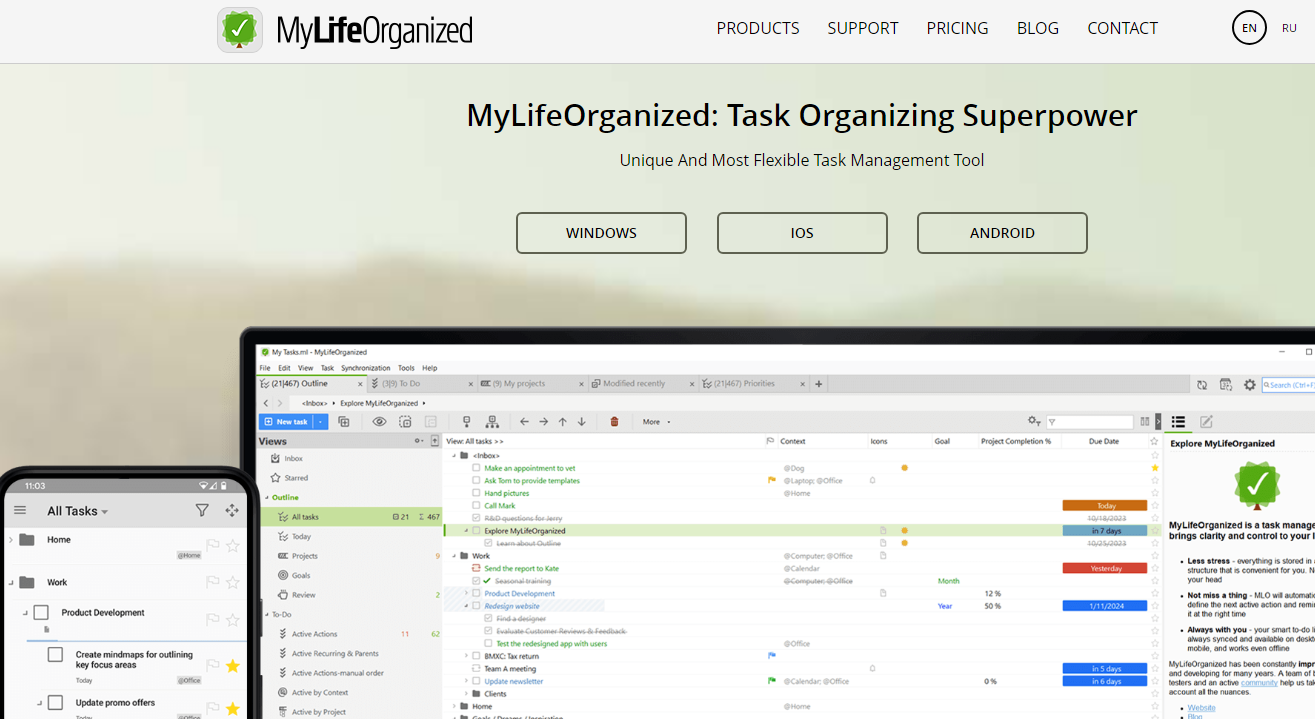Tap the phone move arrows icon
Viewport: 1315px width, 719px height.
coord(232,510)
